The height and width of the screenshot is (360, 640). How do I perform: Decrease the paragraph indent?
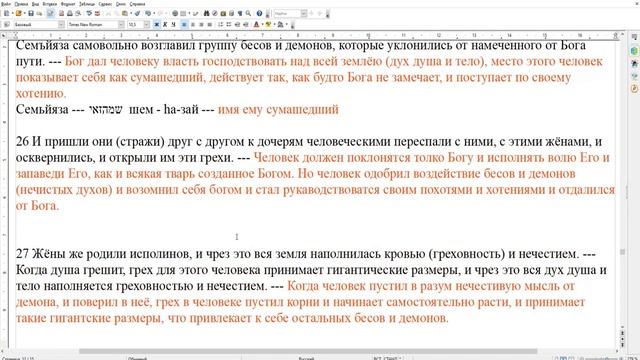[237, 24]
